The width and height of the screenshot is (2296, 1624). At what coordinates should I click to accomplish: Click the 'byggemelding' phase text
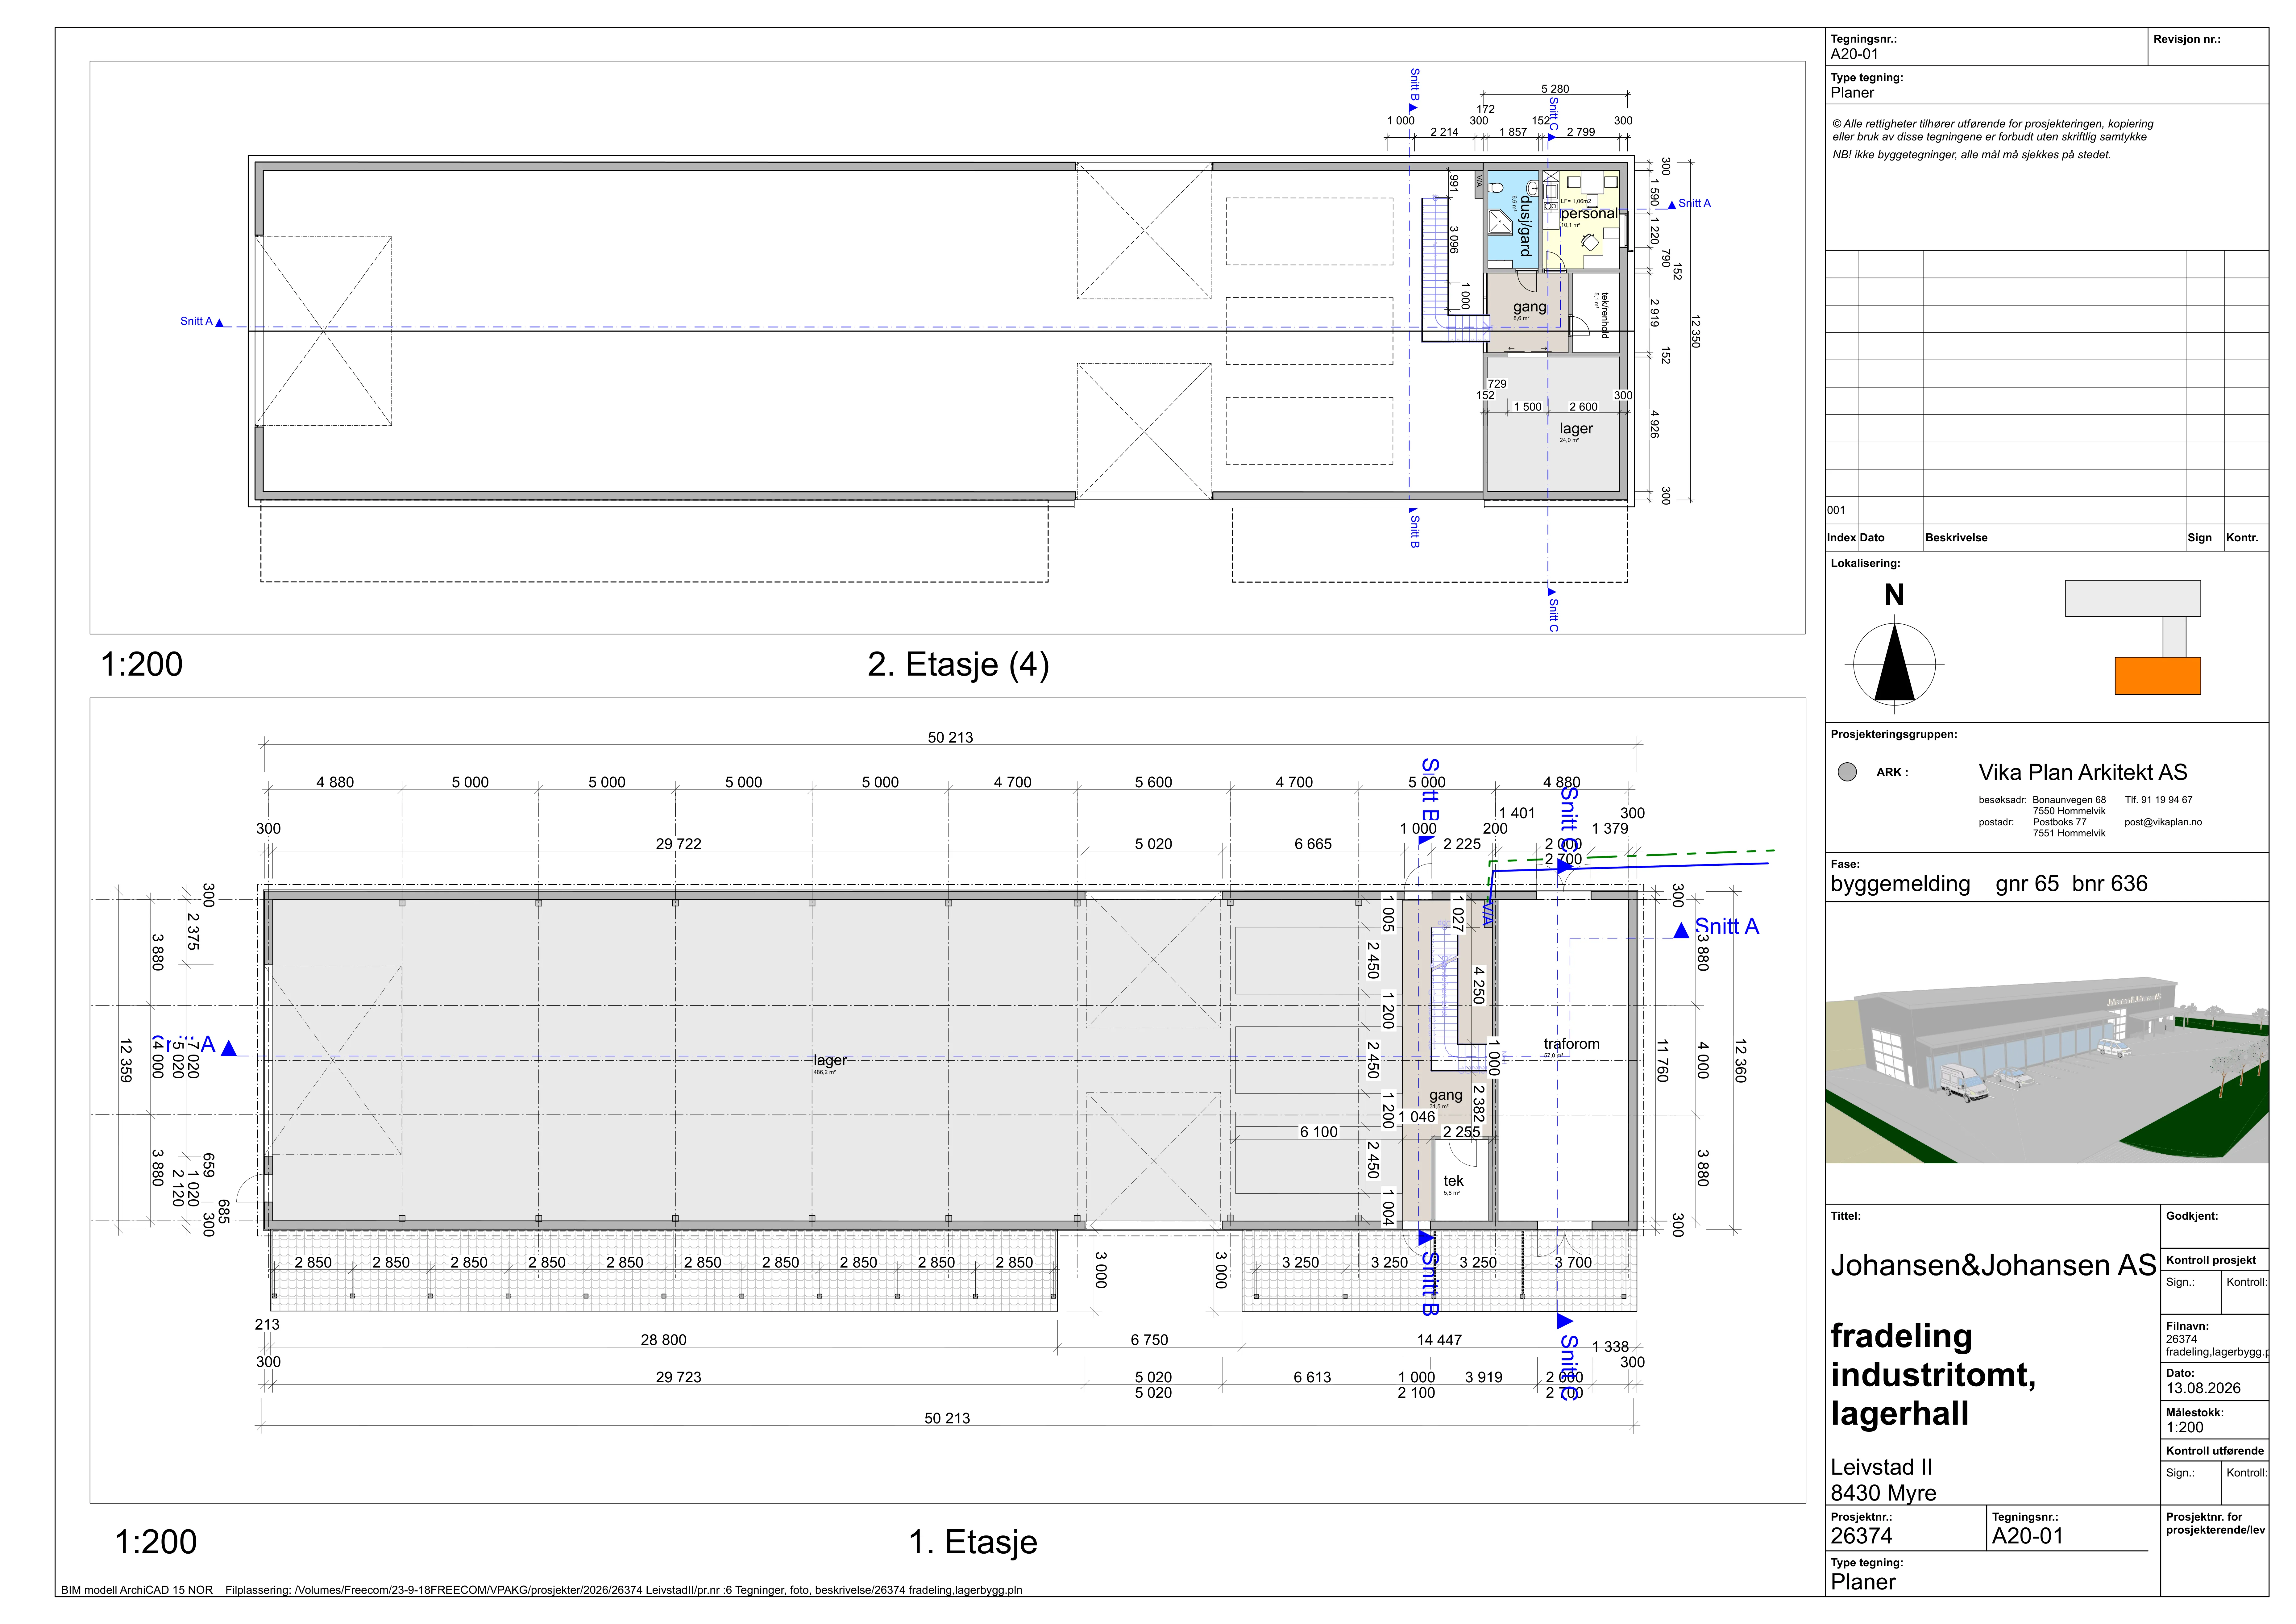(1900, 884)
